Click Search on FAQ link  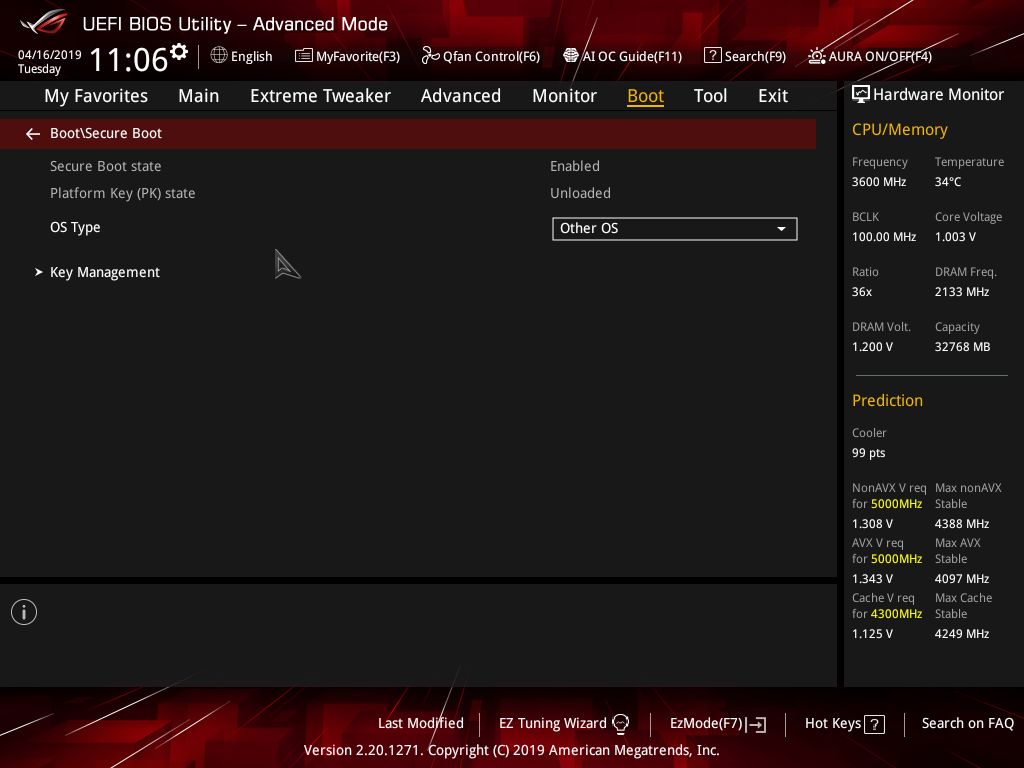coord(967,724)
